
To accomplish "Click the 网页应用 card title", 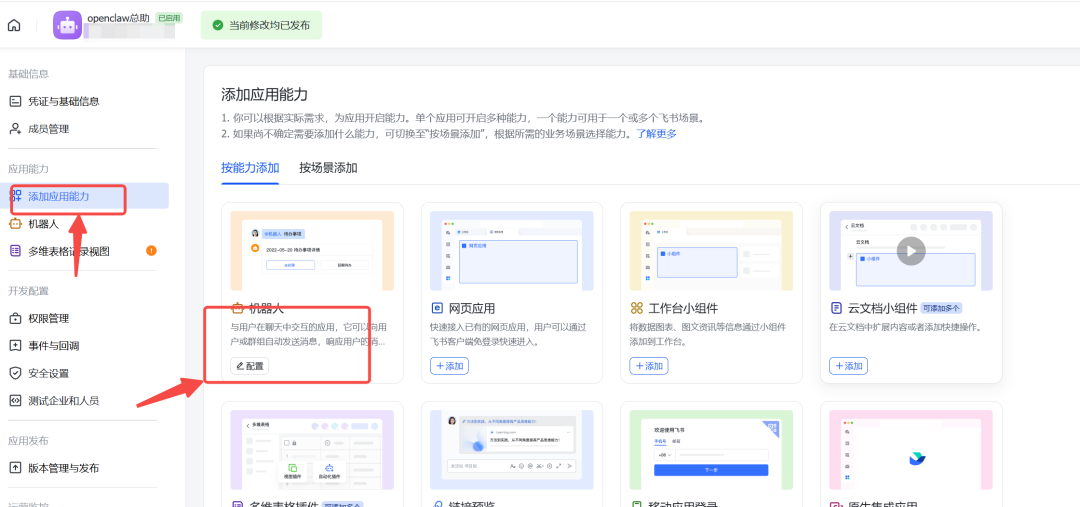I will click(x=472, y=308).
